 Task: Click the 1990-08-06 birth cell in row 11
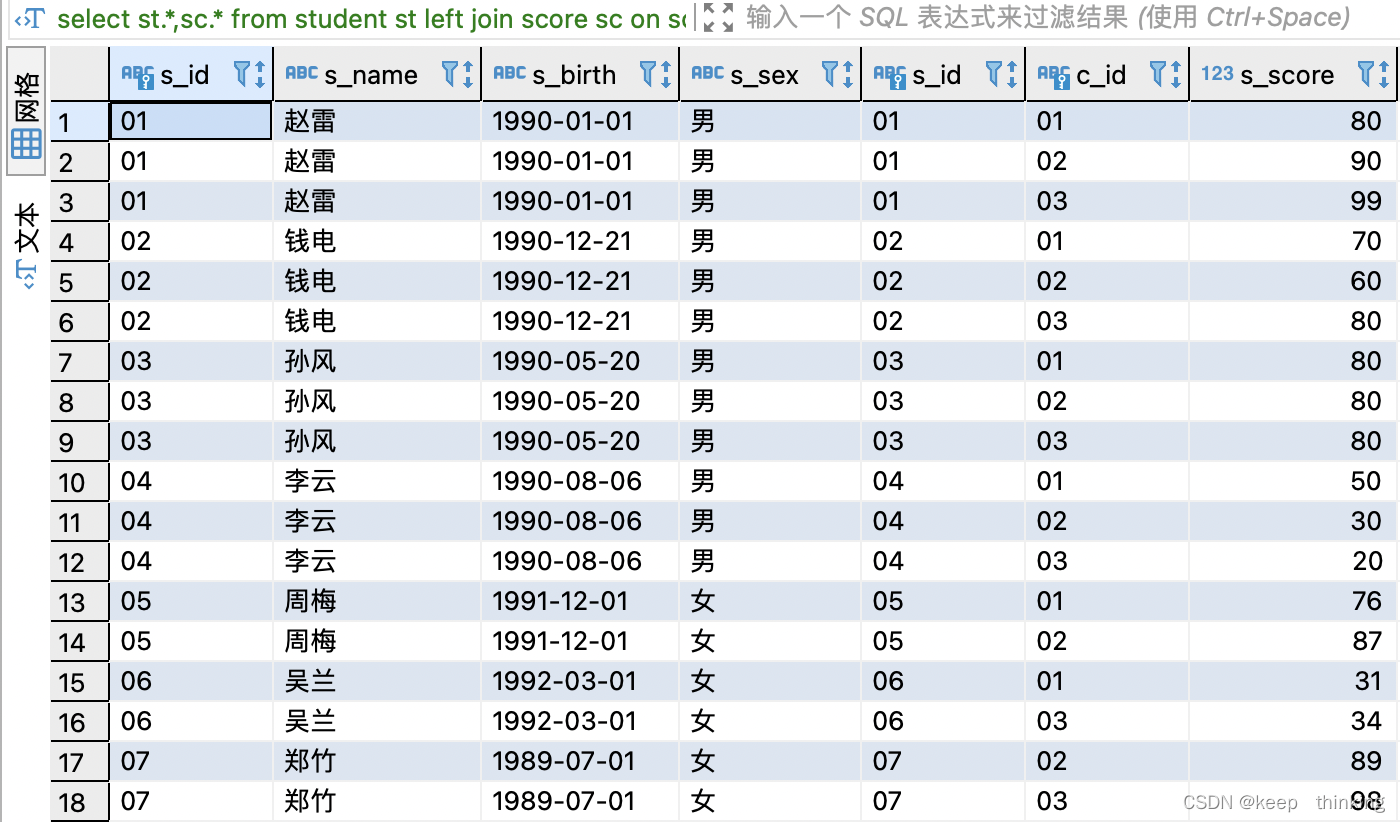click(x=580, y=521)
